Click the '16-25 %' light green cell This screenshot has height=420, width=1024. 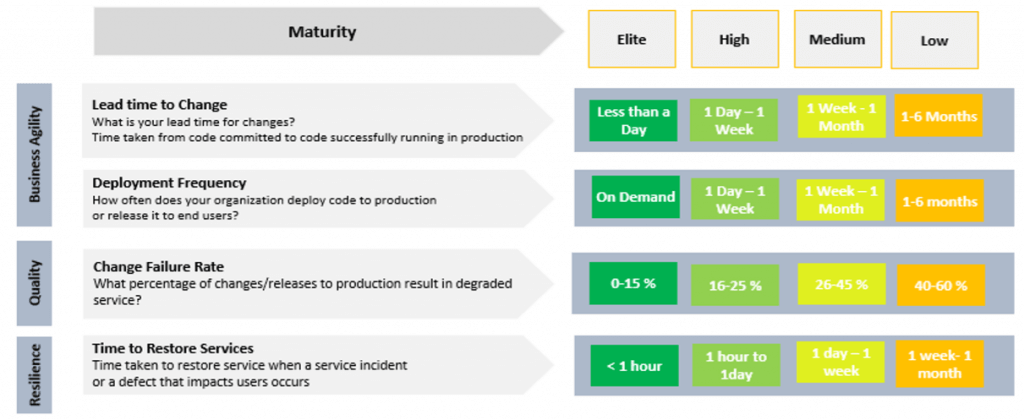click(x=735, y=286)
